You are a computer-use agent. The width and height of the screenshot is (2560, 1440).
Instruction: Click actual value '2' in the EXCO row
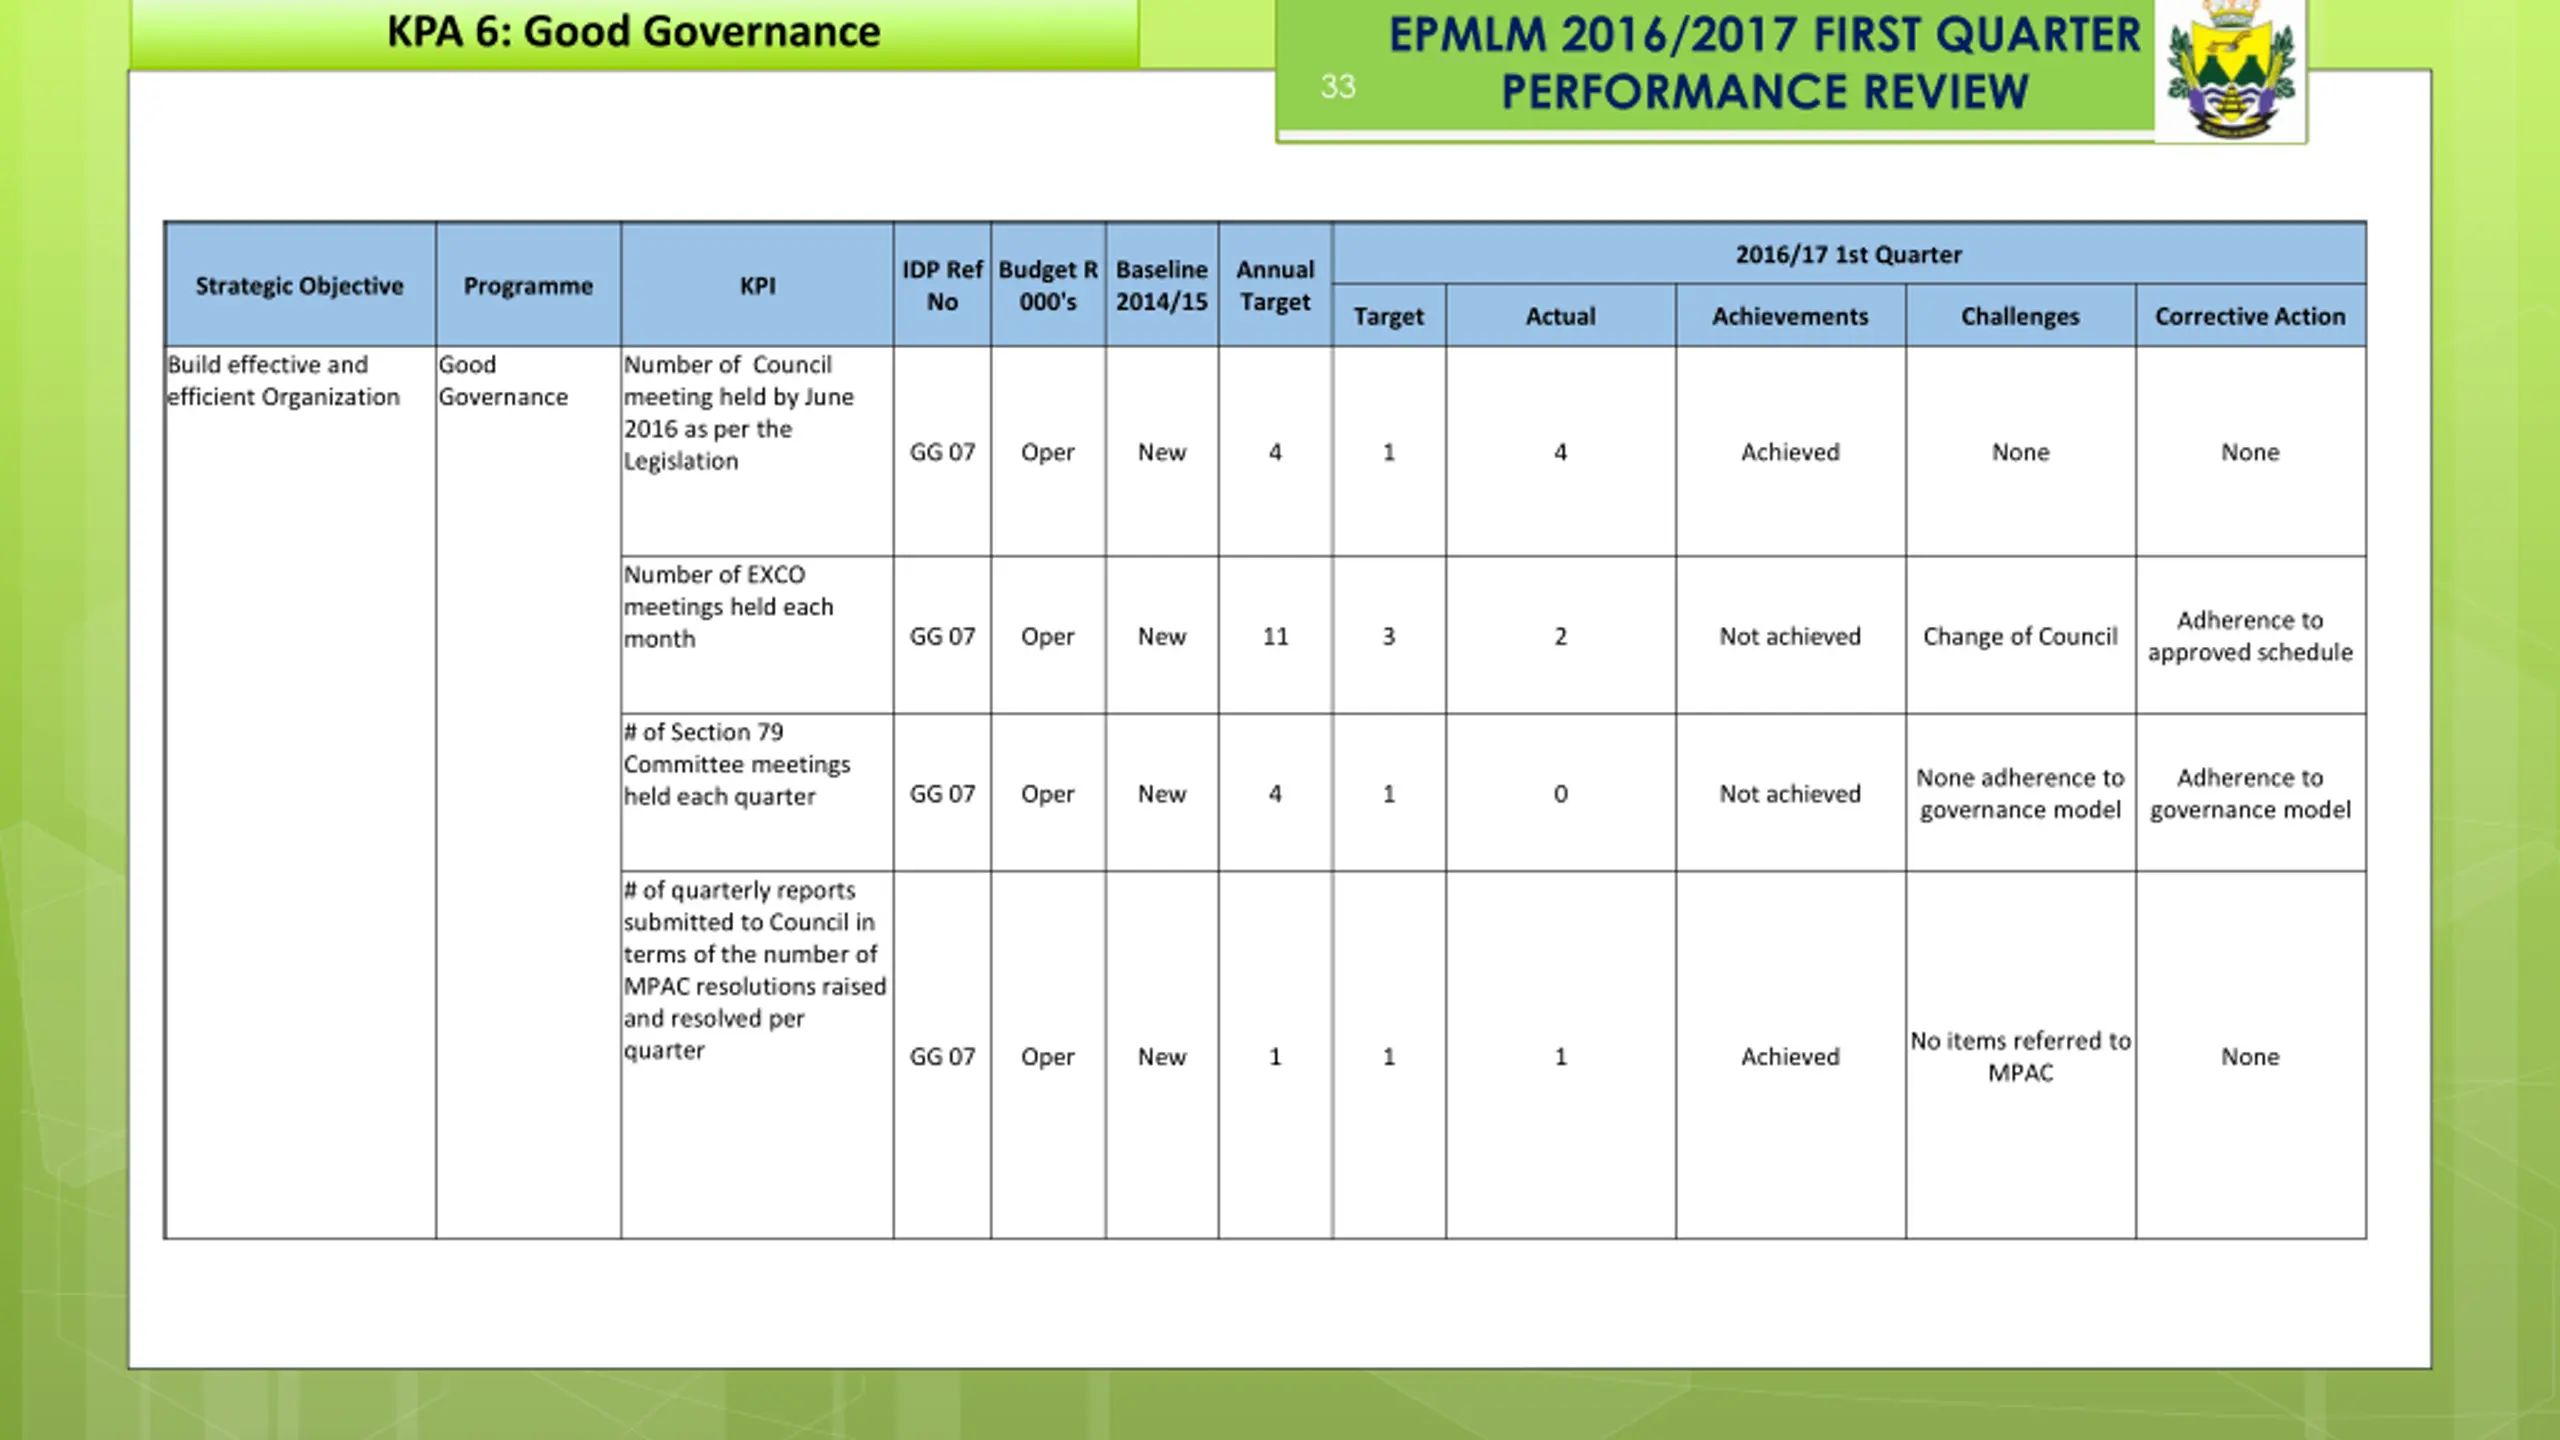coord(1560,636)
